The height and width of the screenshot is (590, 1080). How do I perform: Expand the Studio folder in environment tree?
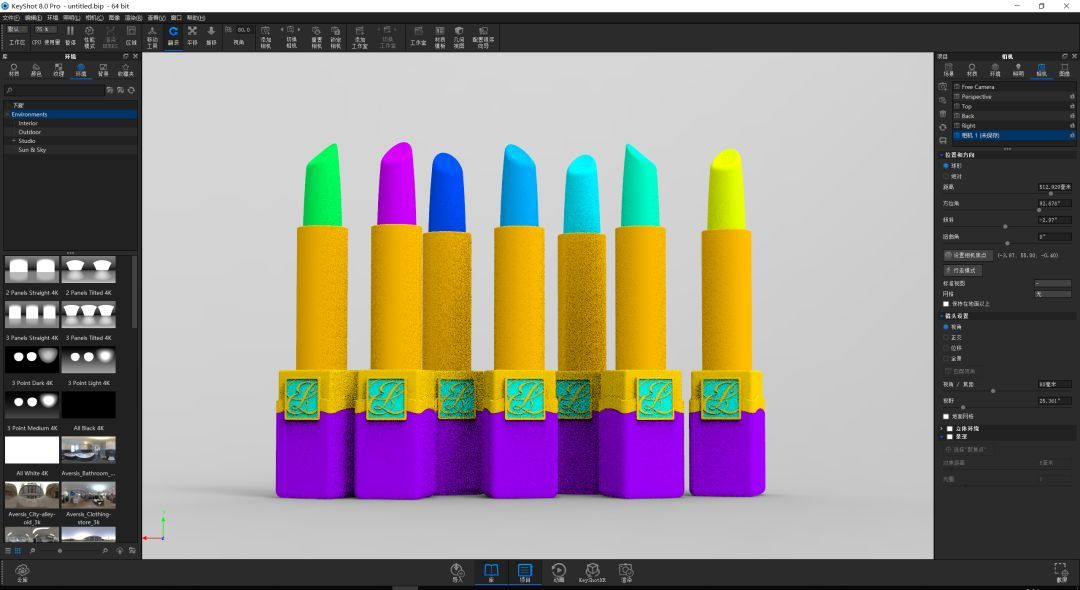click(14, 141)
